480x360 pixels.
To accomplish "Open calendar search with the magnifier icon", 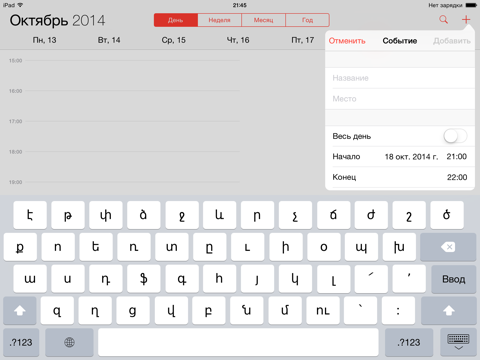I will [x=443, y=19].
